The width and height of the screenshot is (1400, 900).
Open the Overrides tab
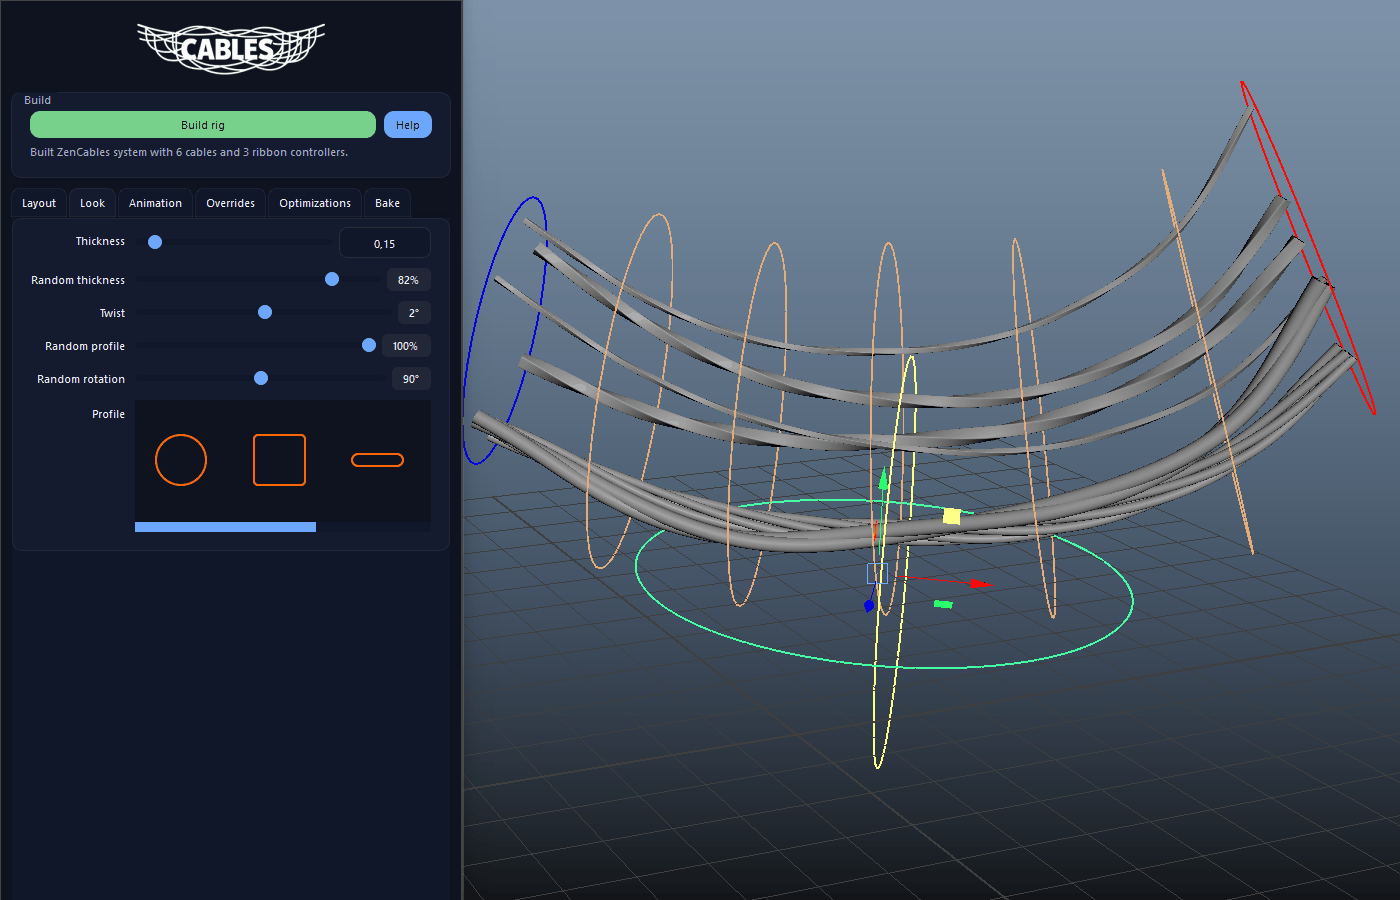(230, 203)
